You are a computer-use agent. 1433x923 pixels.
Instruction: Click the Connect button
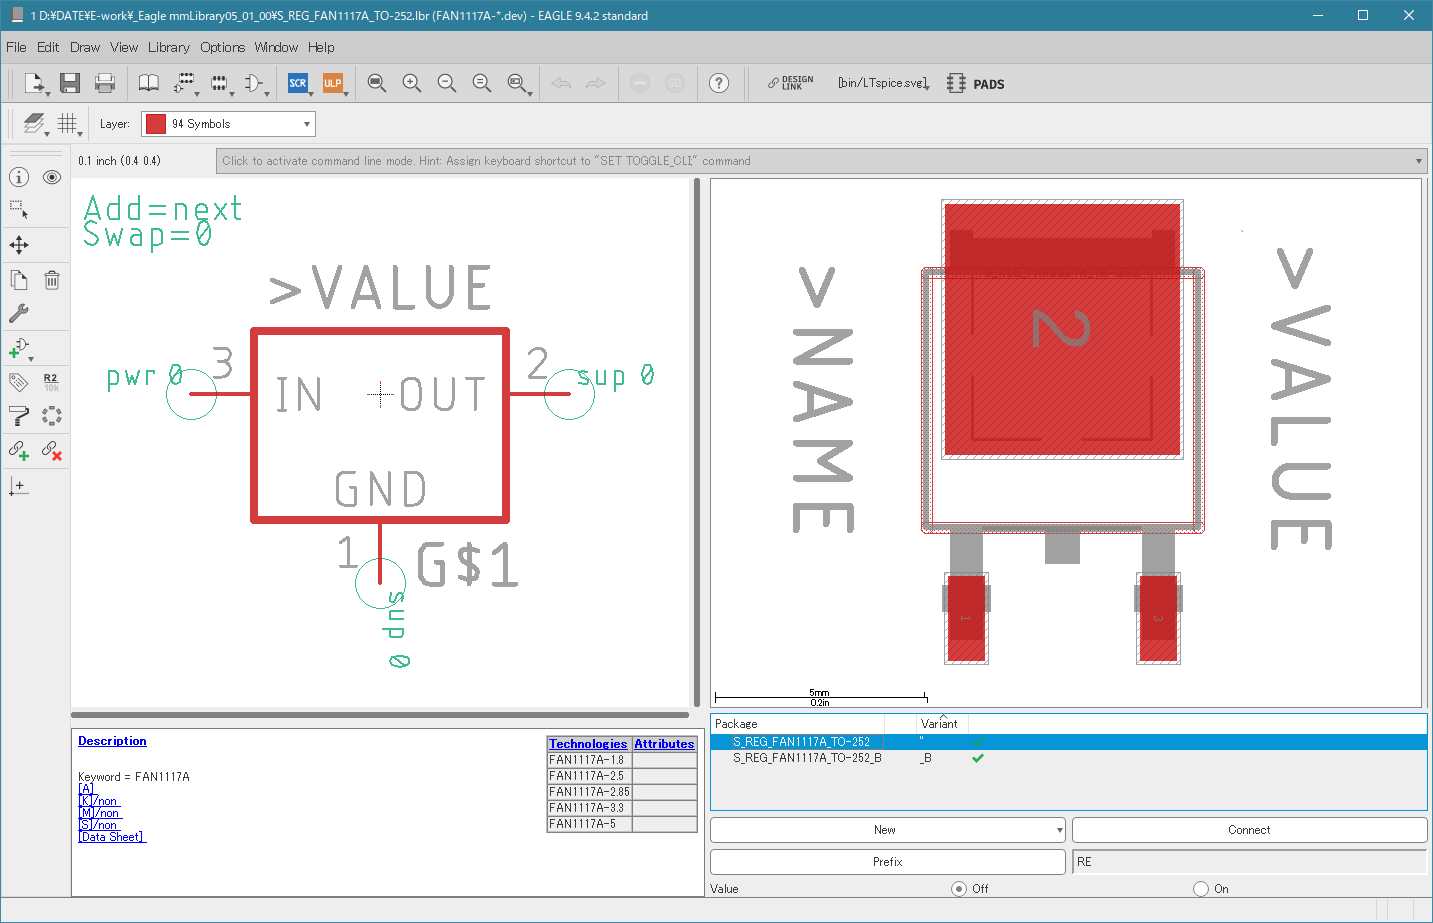pyautogui.click(x=1249, y=830)
